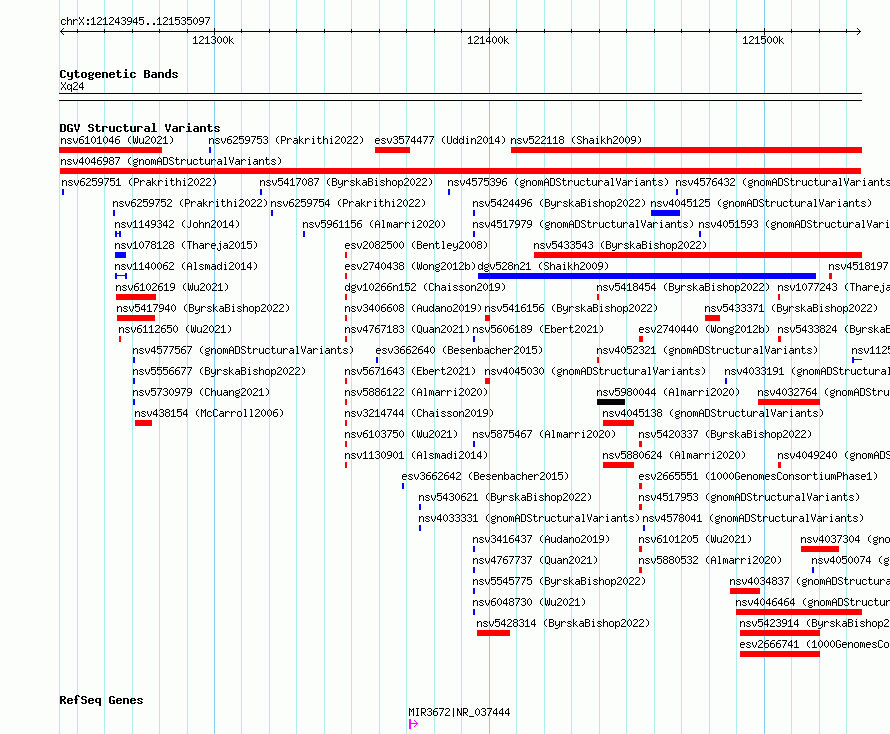Image resolution: width=890 pixels, height=734 pixels.
Task: Open nsv5880532 (Almarri2020) label
Action: (710, 560)
